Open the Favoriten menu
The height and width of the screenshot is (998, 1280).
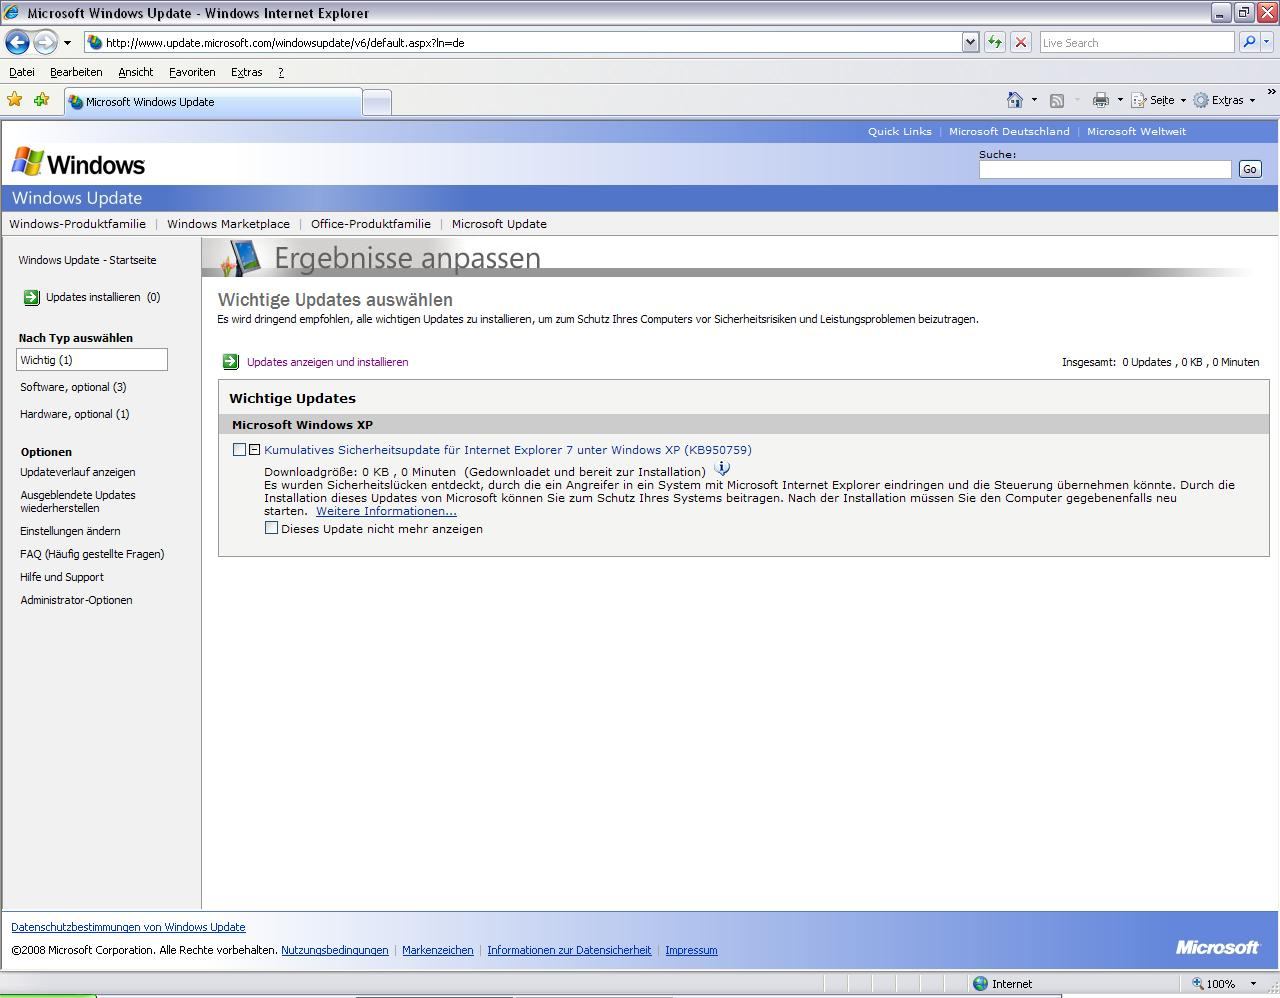coord(192,72)
